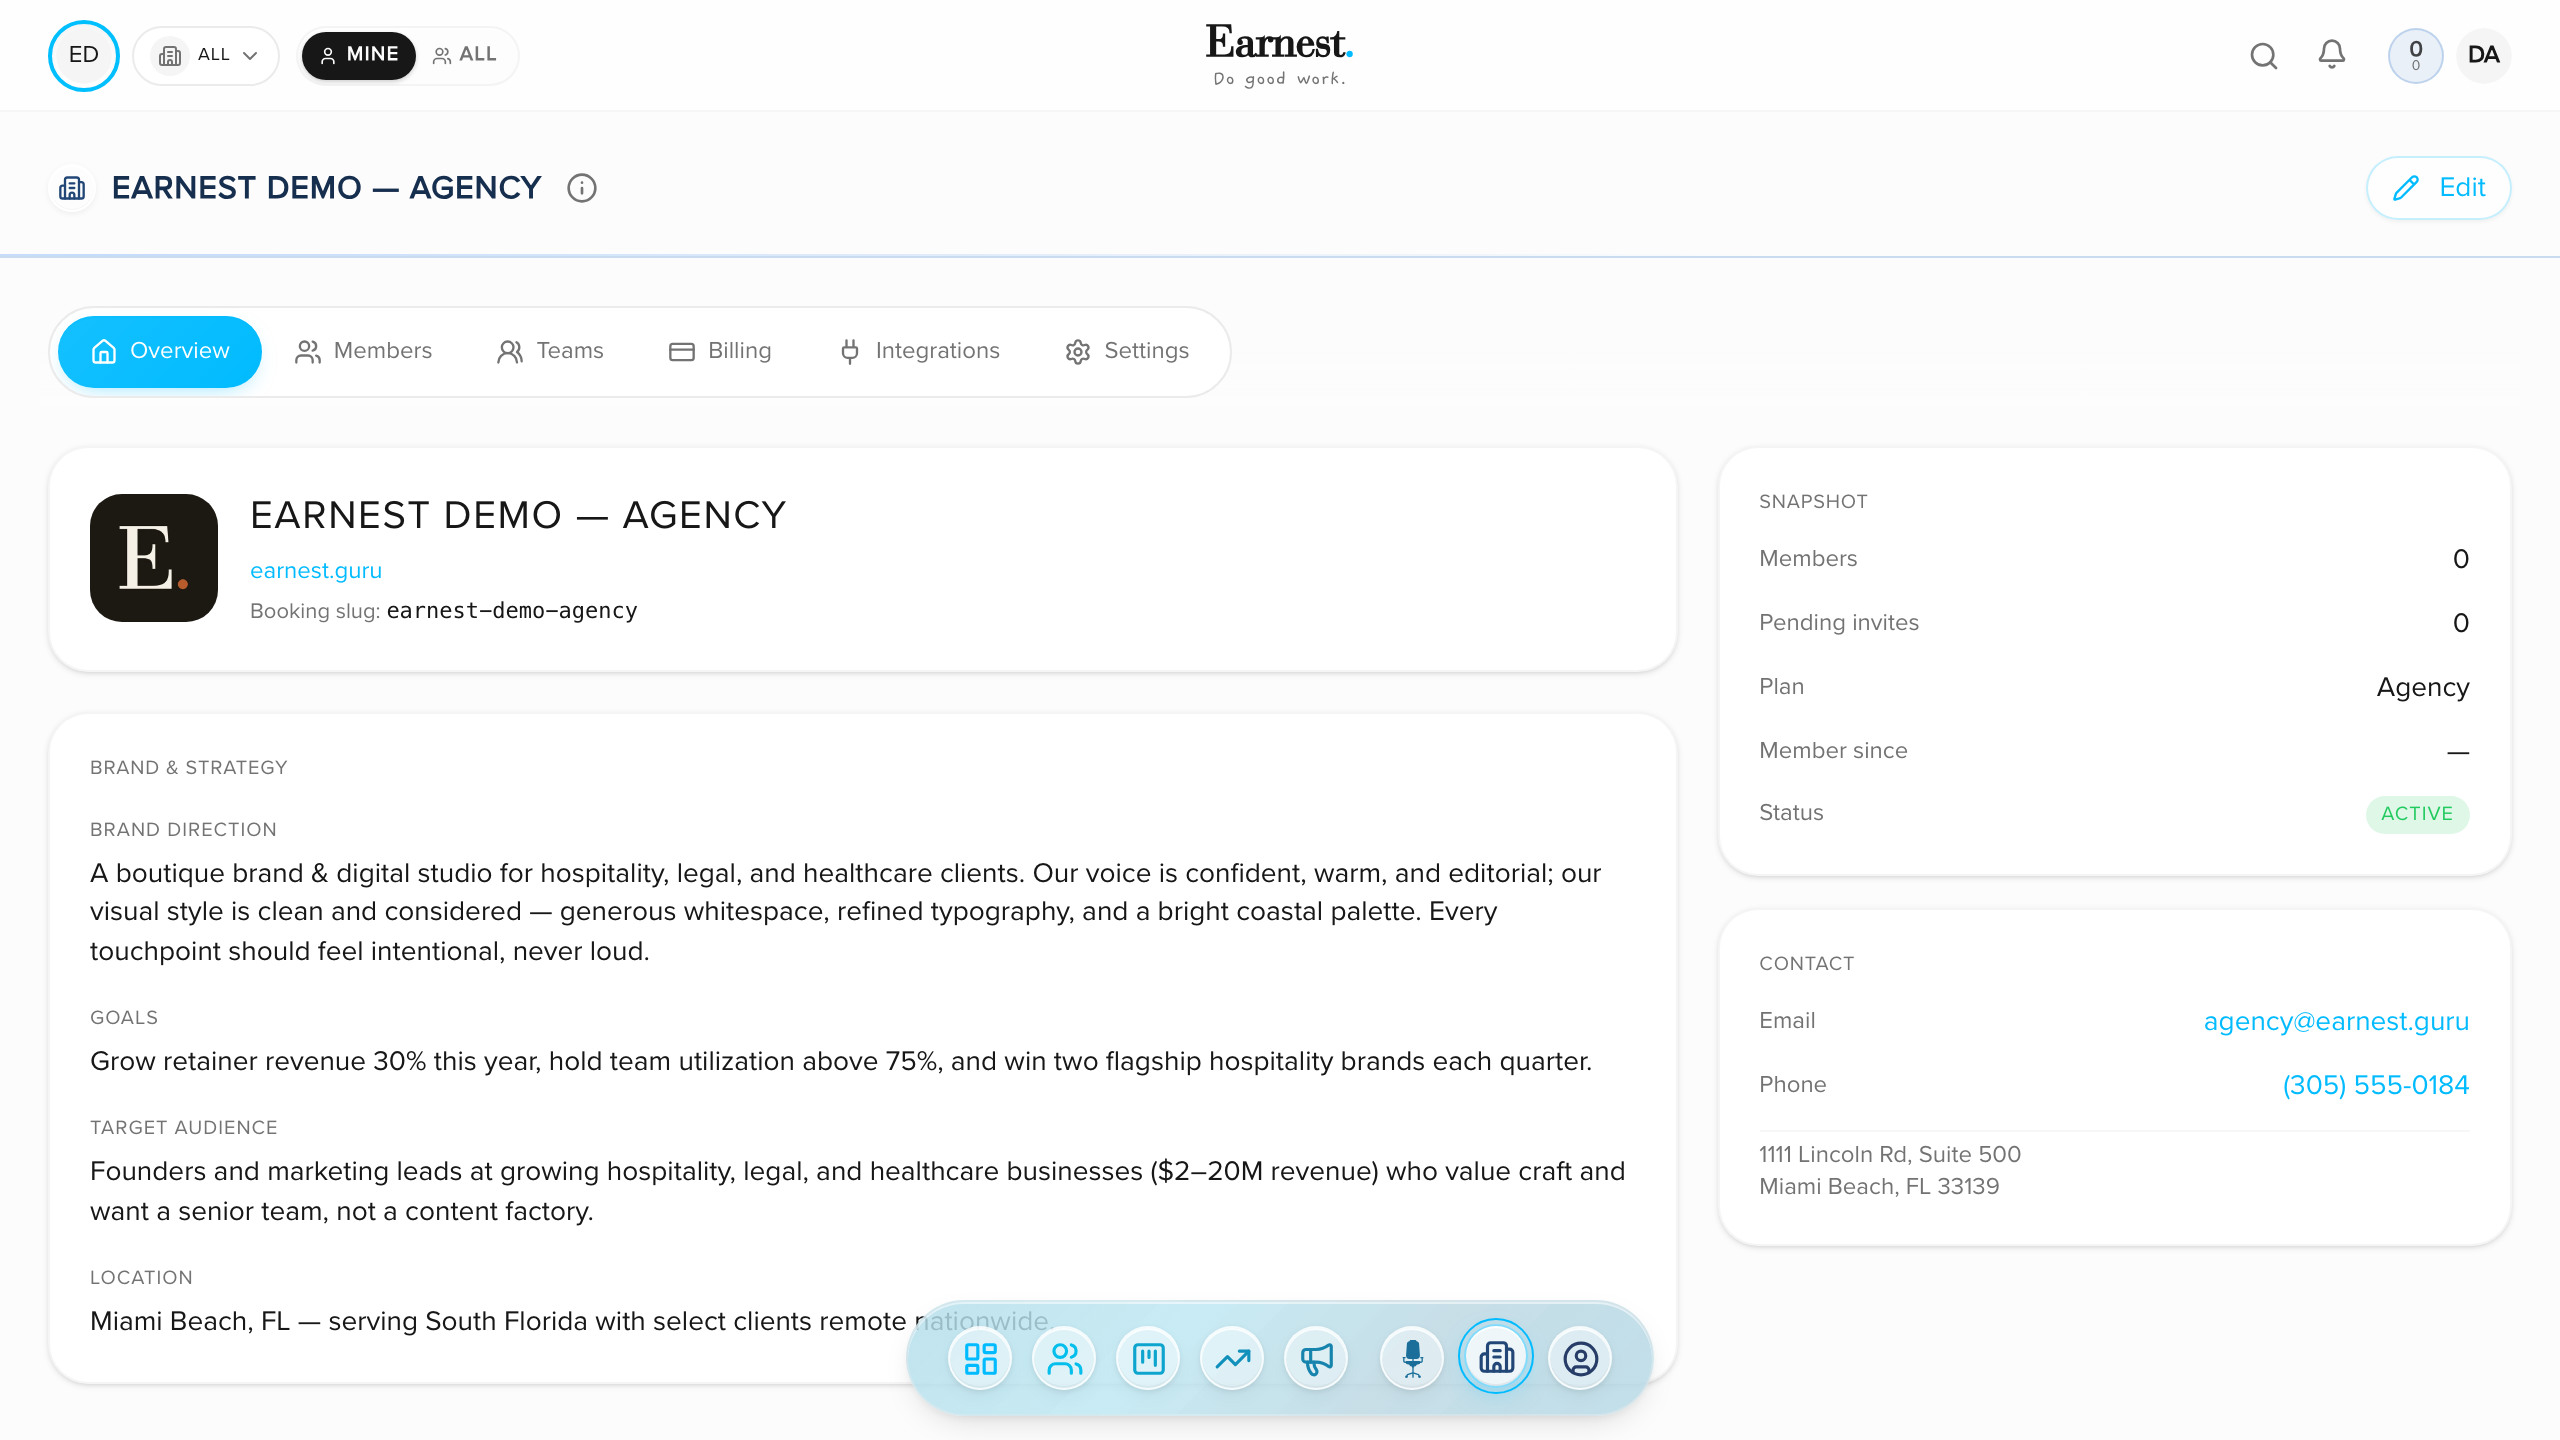The height and width of the screenshot is (1440, 2560).
Task: Click the TARGET AUDIENCE heading
Action: (x=183, y=1128)
